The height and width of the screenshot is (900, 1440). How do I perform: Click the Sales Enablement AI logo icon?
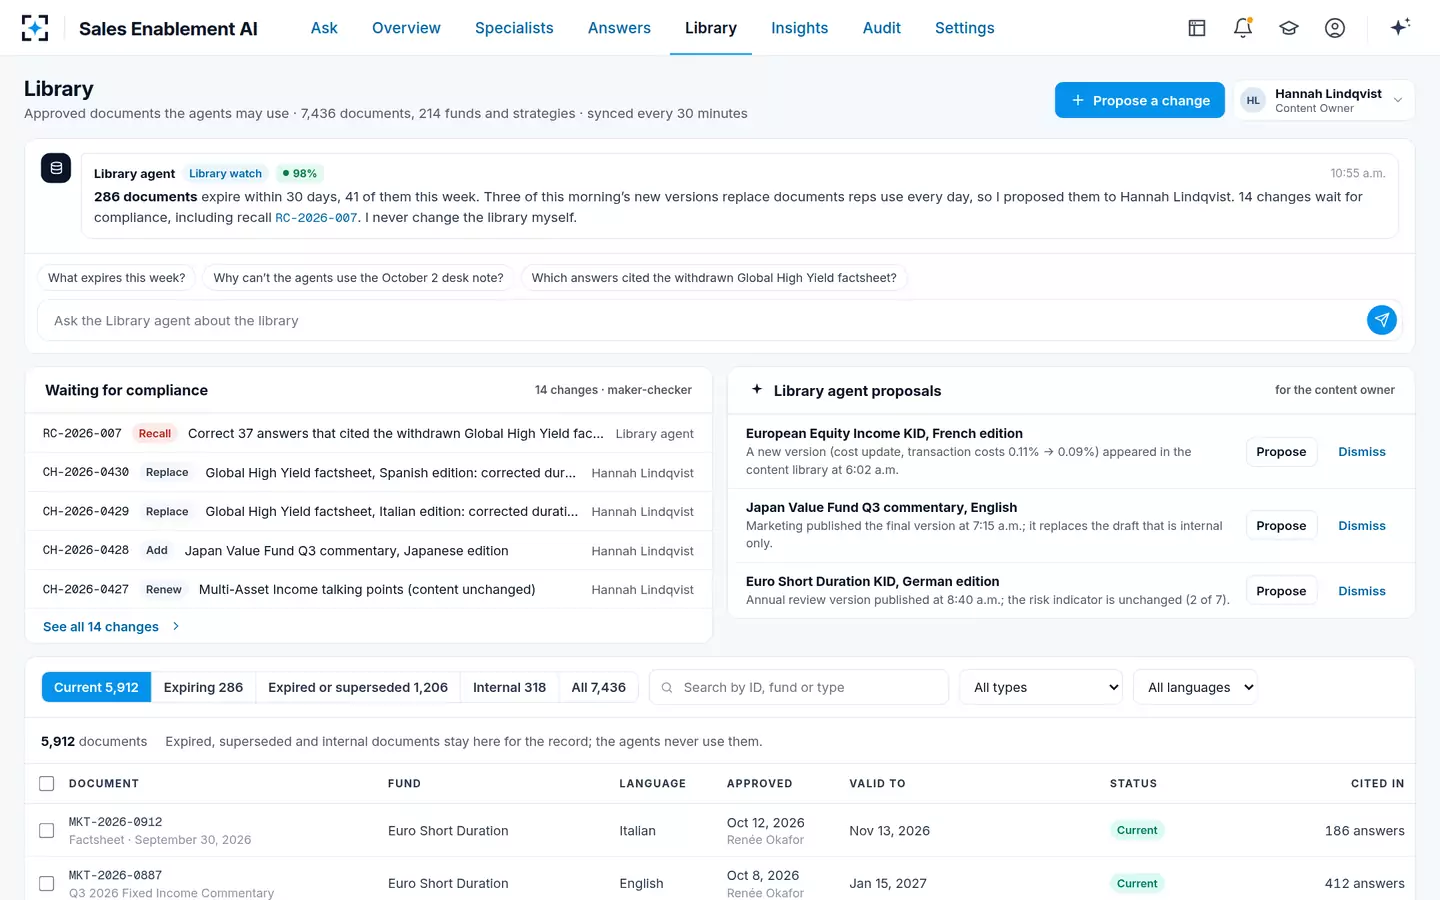click(35, 28)
